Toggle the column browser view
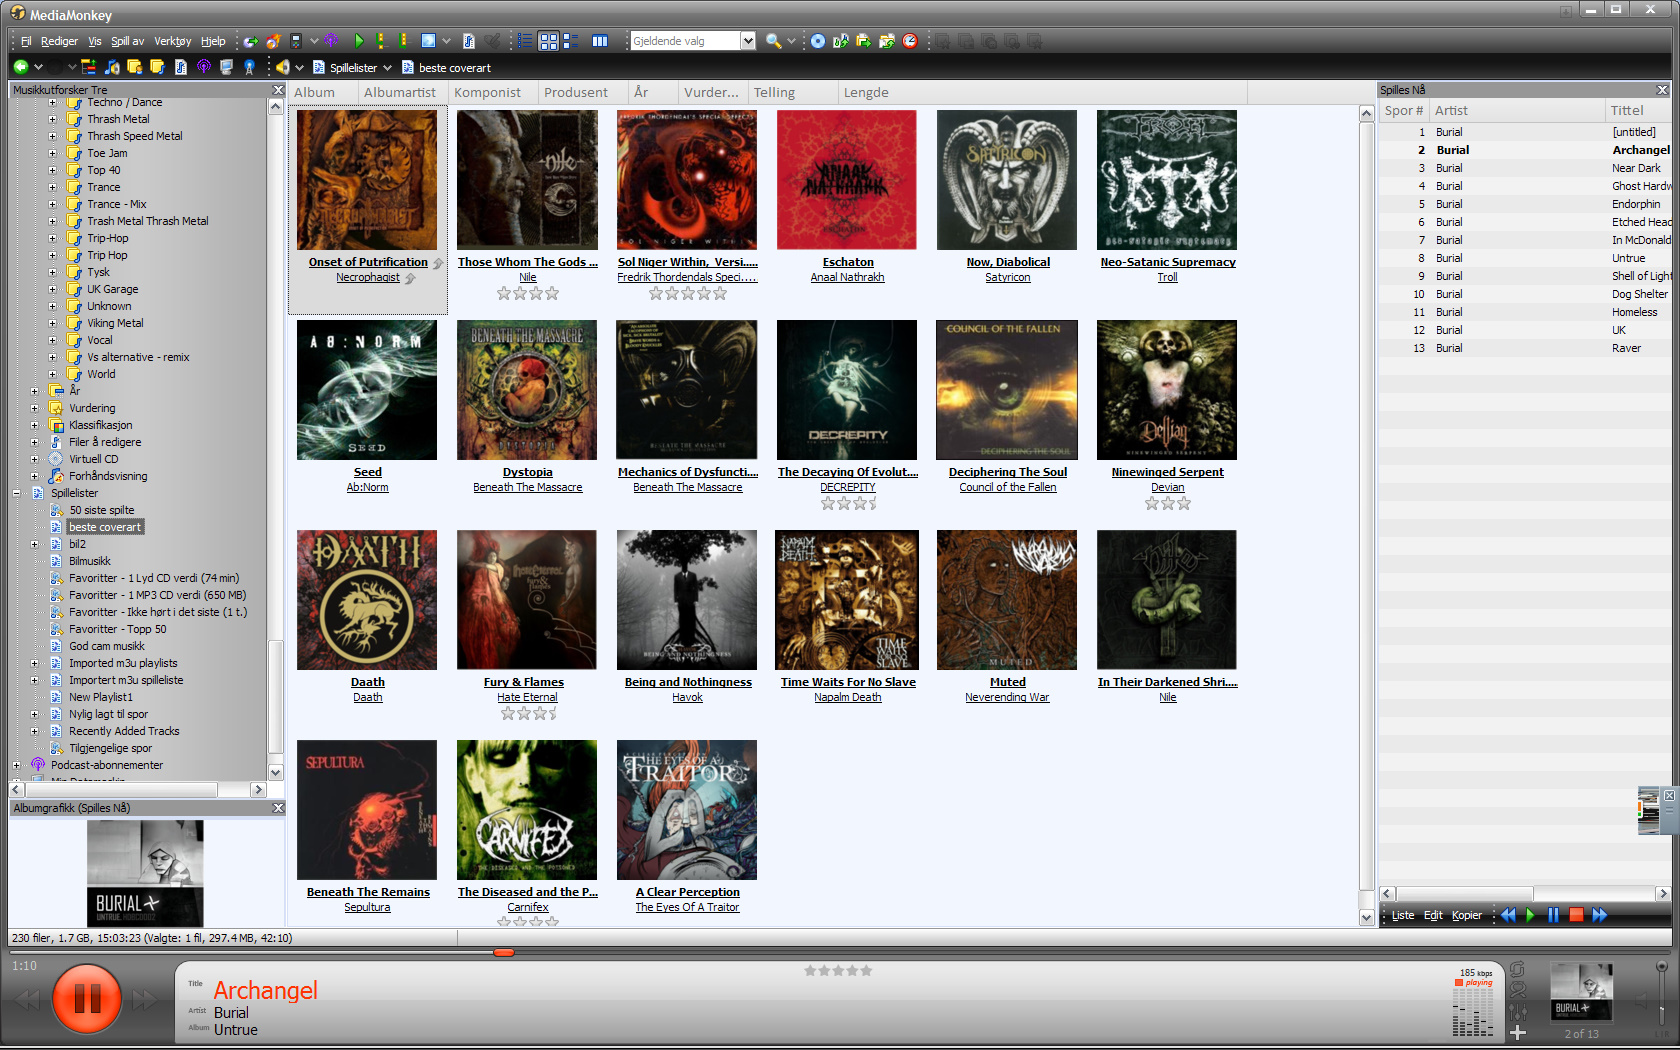This screenshot has height=1050, width=1680. pyautogui.click(x=600, y=41)
